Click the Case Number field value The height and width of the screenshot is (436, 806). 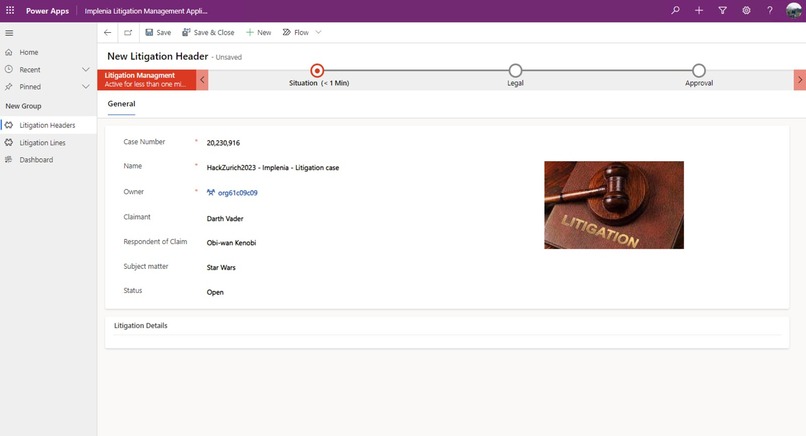(x=223, y=143)
